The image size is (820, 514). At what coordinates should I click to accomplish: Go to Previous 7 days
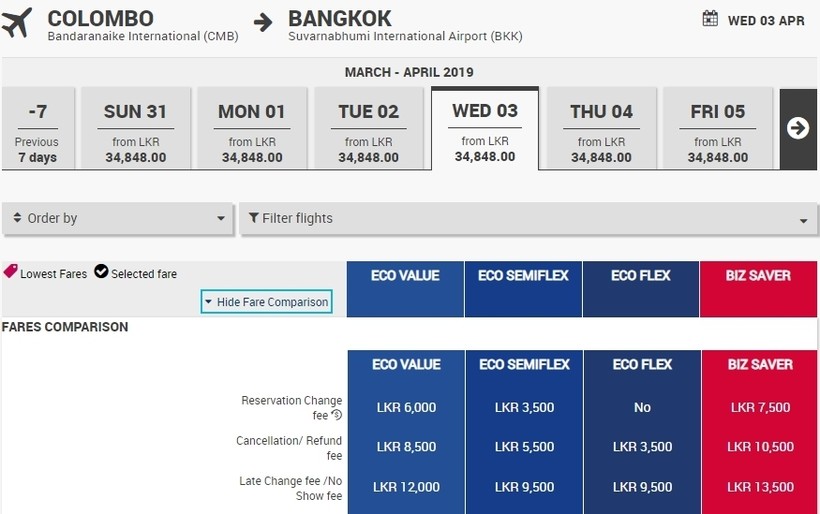pos(37,130)
